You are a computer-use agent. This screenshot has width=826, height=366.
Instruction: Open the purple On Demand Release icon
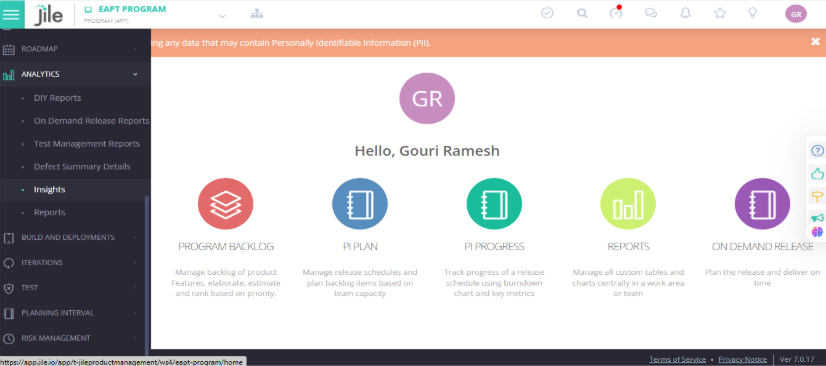click(762, 204)
